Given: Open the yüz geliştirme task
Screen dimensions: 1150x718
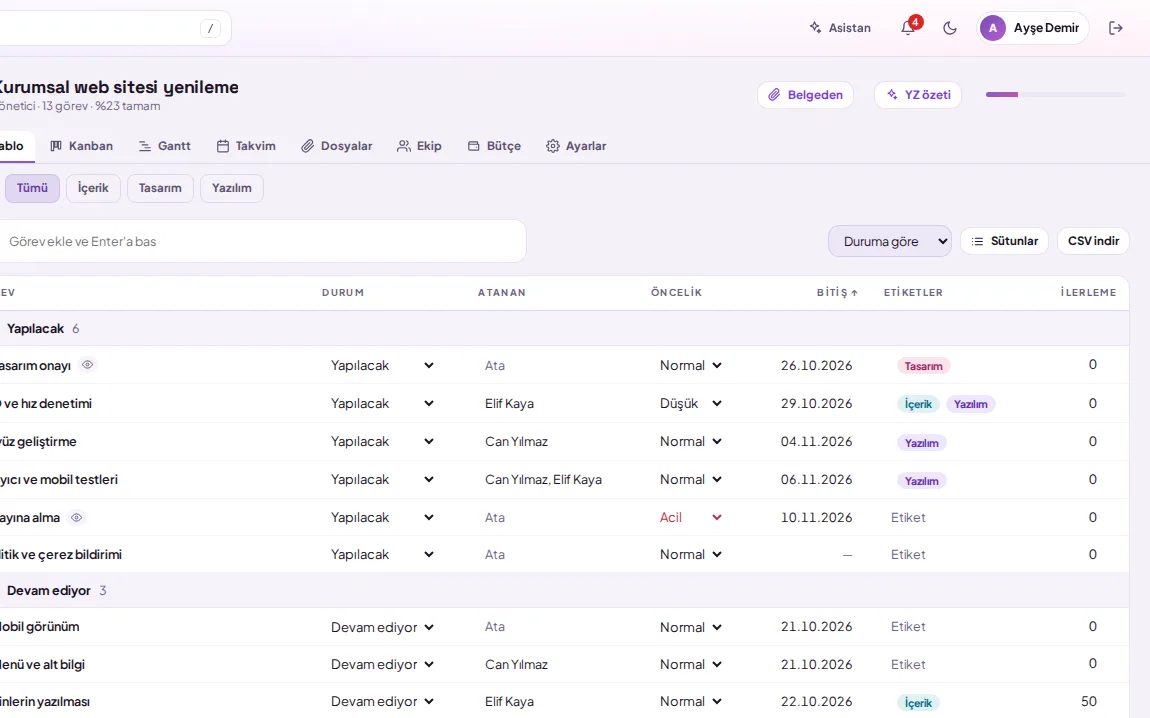Looking at the screenshot, I should click(38, 442).
